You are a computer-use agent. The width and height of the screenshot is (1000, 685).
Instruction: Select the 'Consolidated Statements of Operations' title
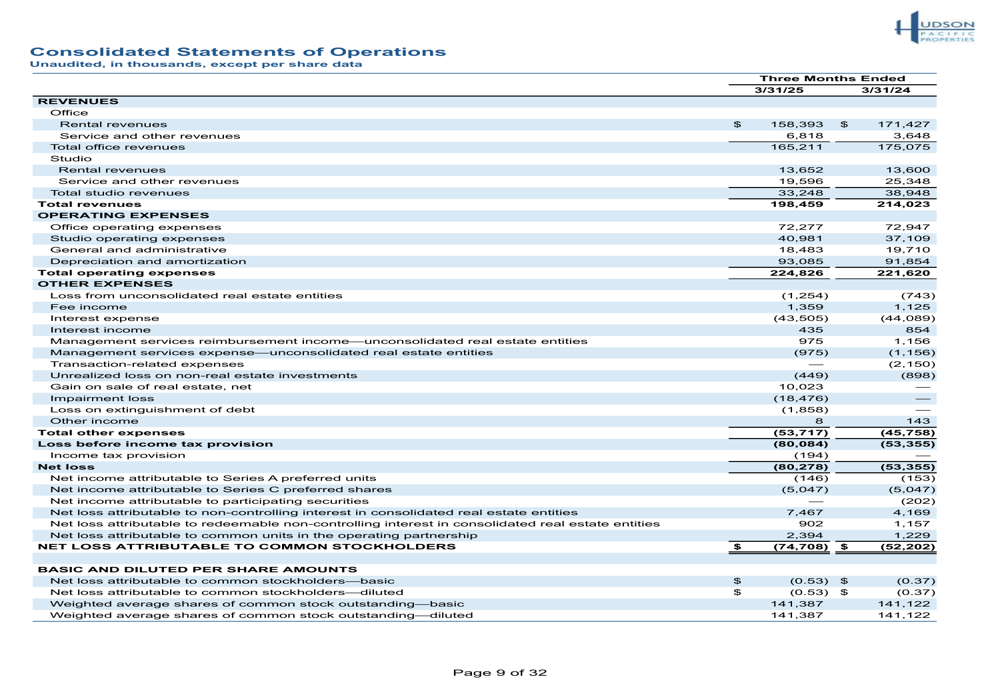[x=238, y=52]
